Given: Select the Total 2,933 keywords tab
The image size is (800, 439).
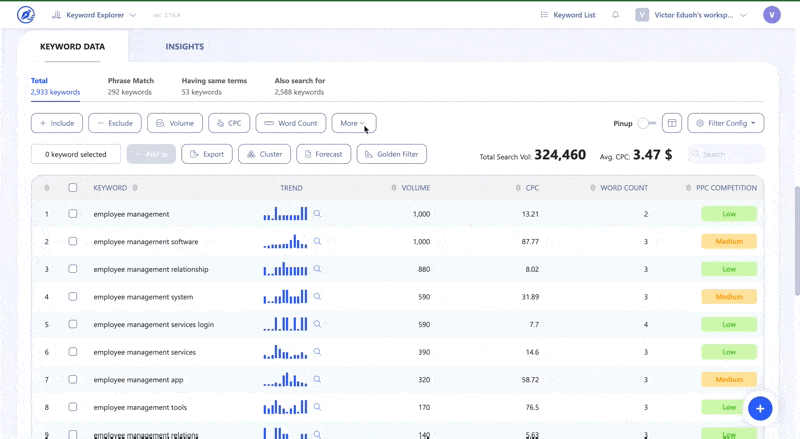Looking at the screenshot, I should tap(55, 86).
